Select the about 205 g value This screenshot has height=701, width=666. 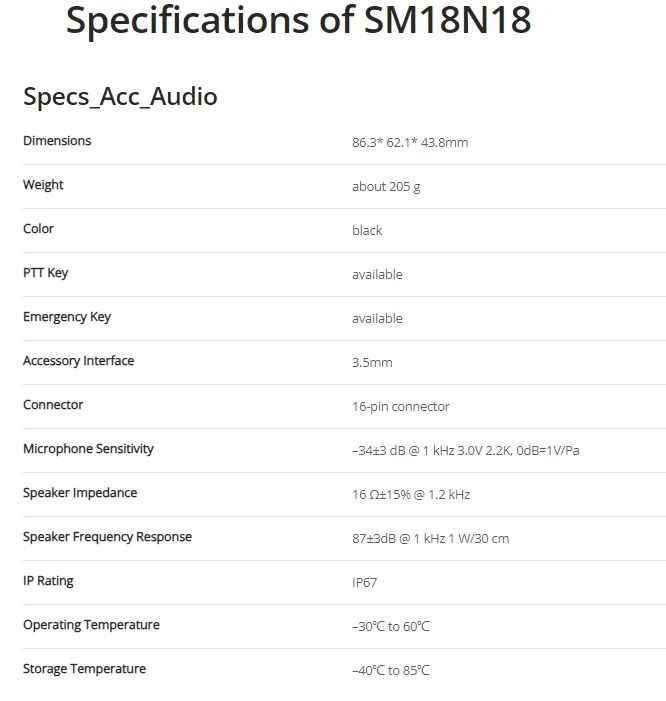[386, 187]
